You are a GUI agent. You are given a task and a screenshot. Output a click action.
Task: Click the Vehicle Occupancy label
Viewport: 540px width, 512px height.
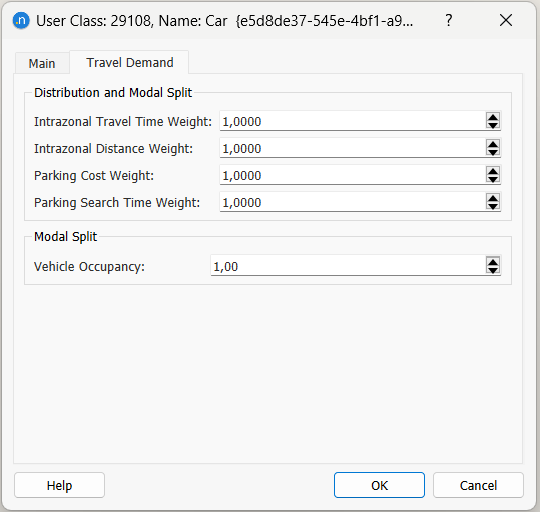point(89,267)
